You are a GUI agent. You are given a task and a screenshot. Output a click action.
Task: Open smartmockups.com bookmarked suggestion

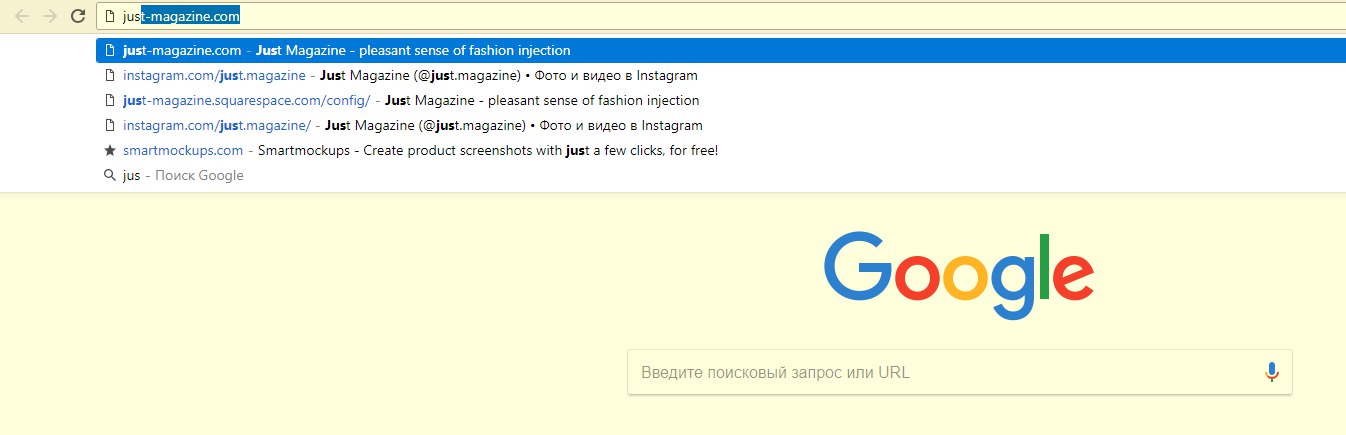(720, 150)
